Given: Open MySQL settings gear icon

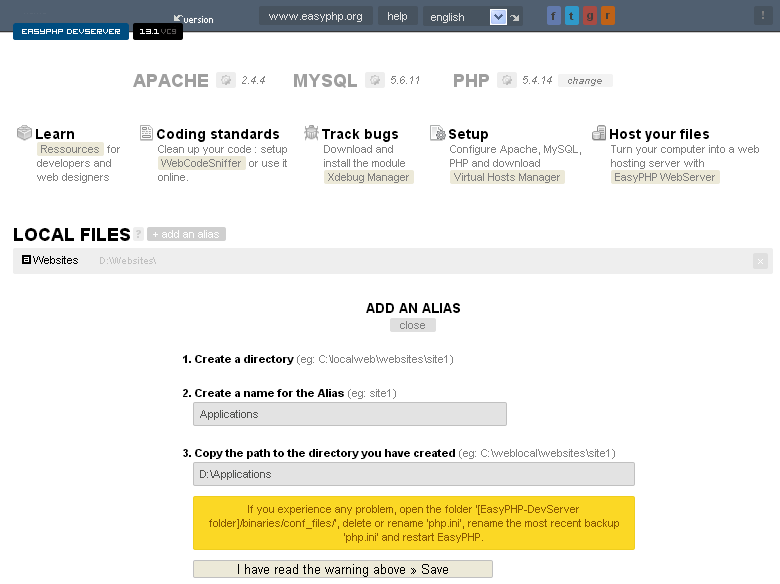Looking at the screenshot, I should click(x=375, y=80).
